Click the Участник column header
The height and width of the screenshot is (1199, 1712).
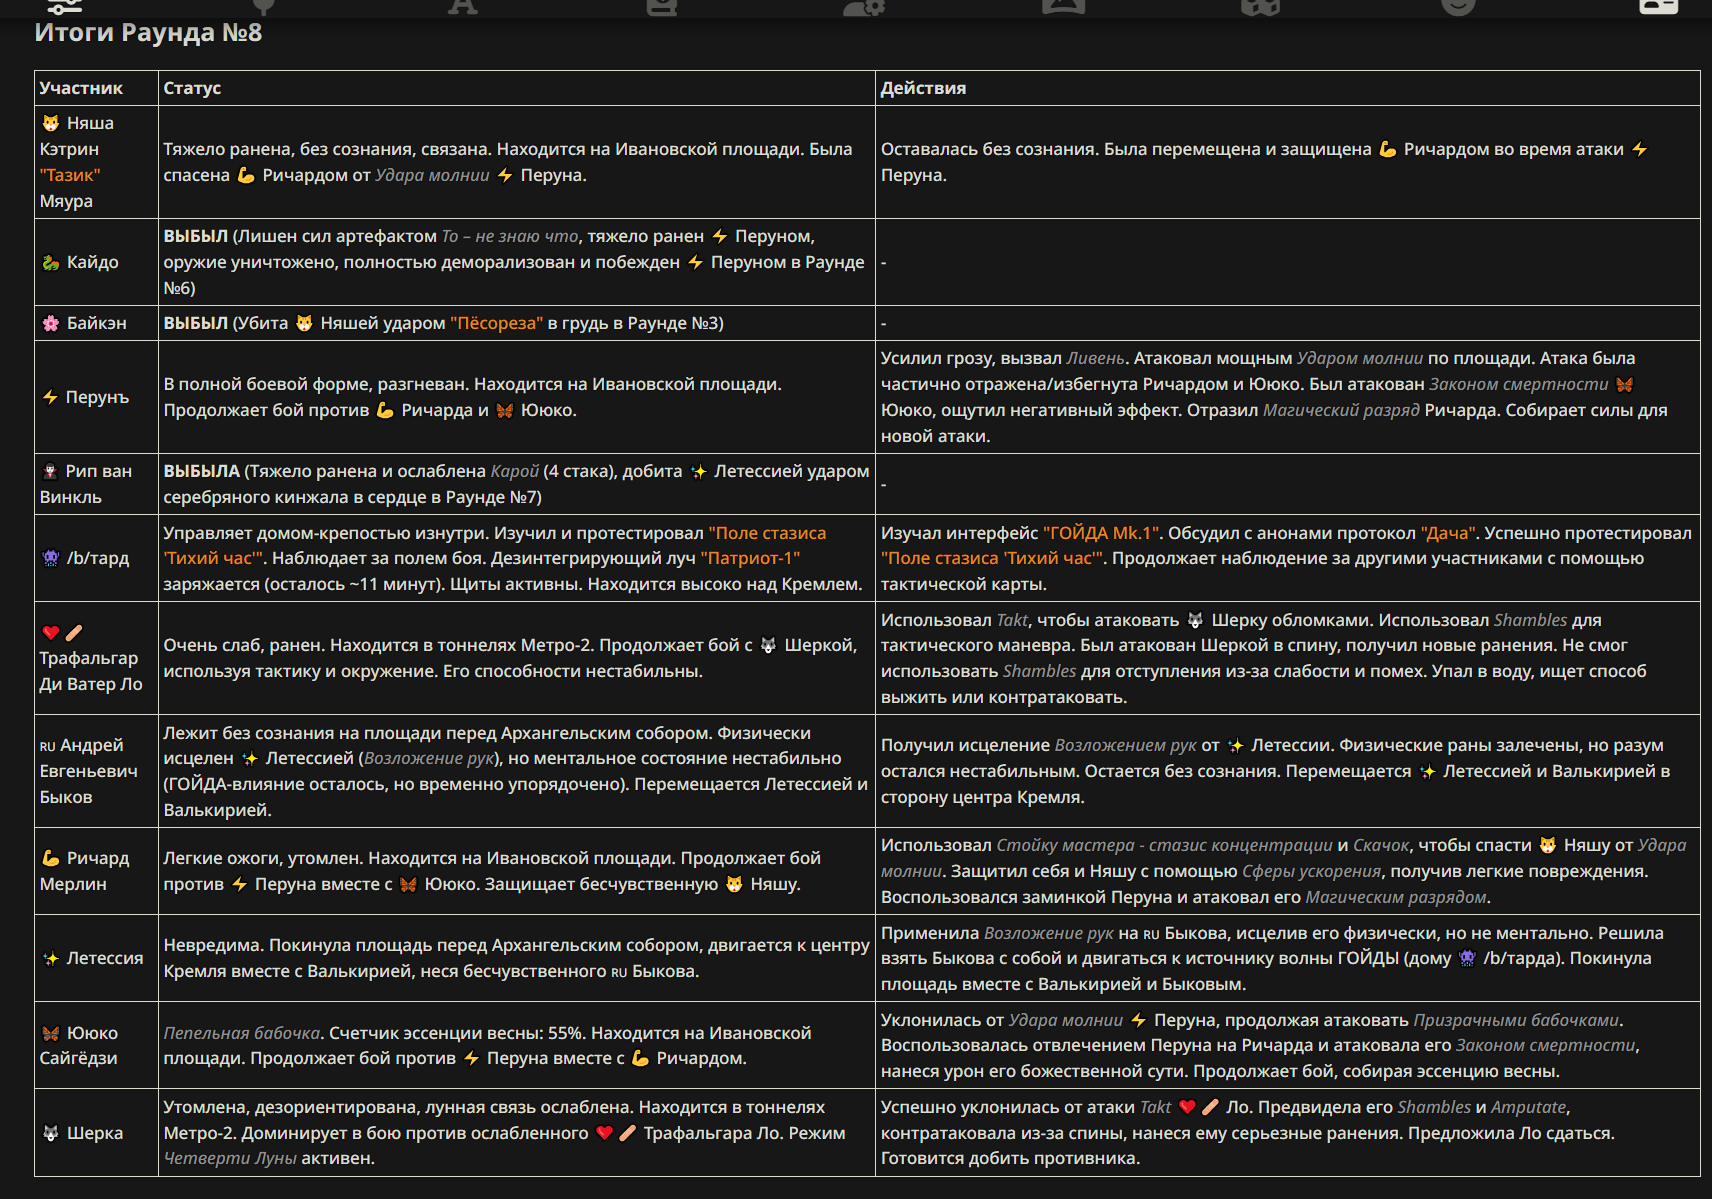pos(81,88)
